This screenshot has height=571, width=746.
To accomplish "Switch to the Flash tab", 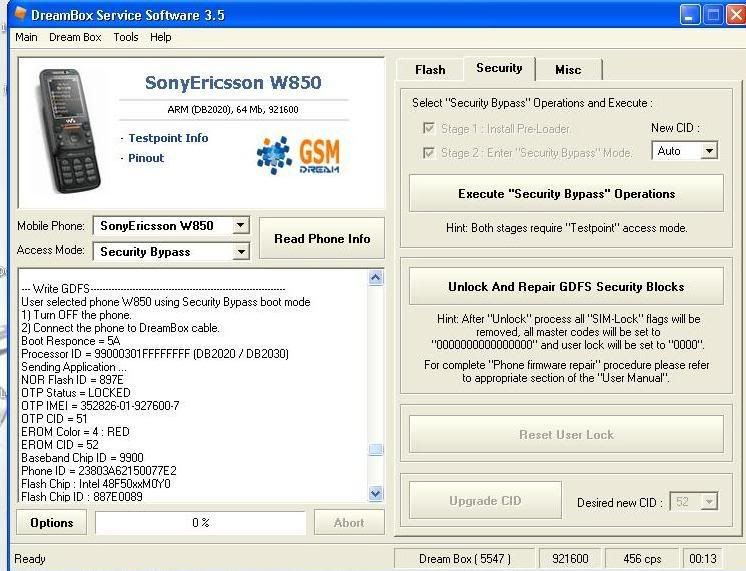I will tap(430, 70).
